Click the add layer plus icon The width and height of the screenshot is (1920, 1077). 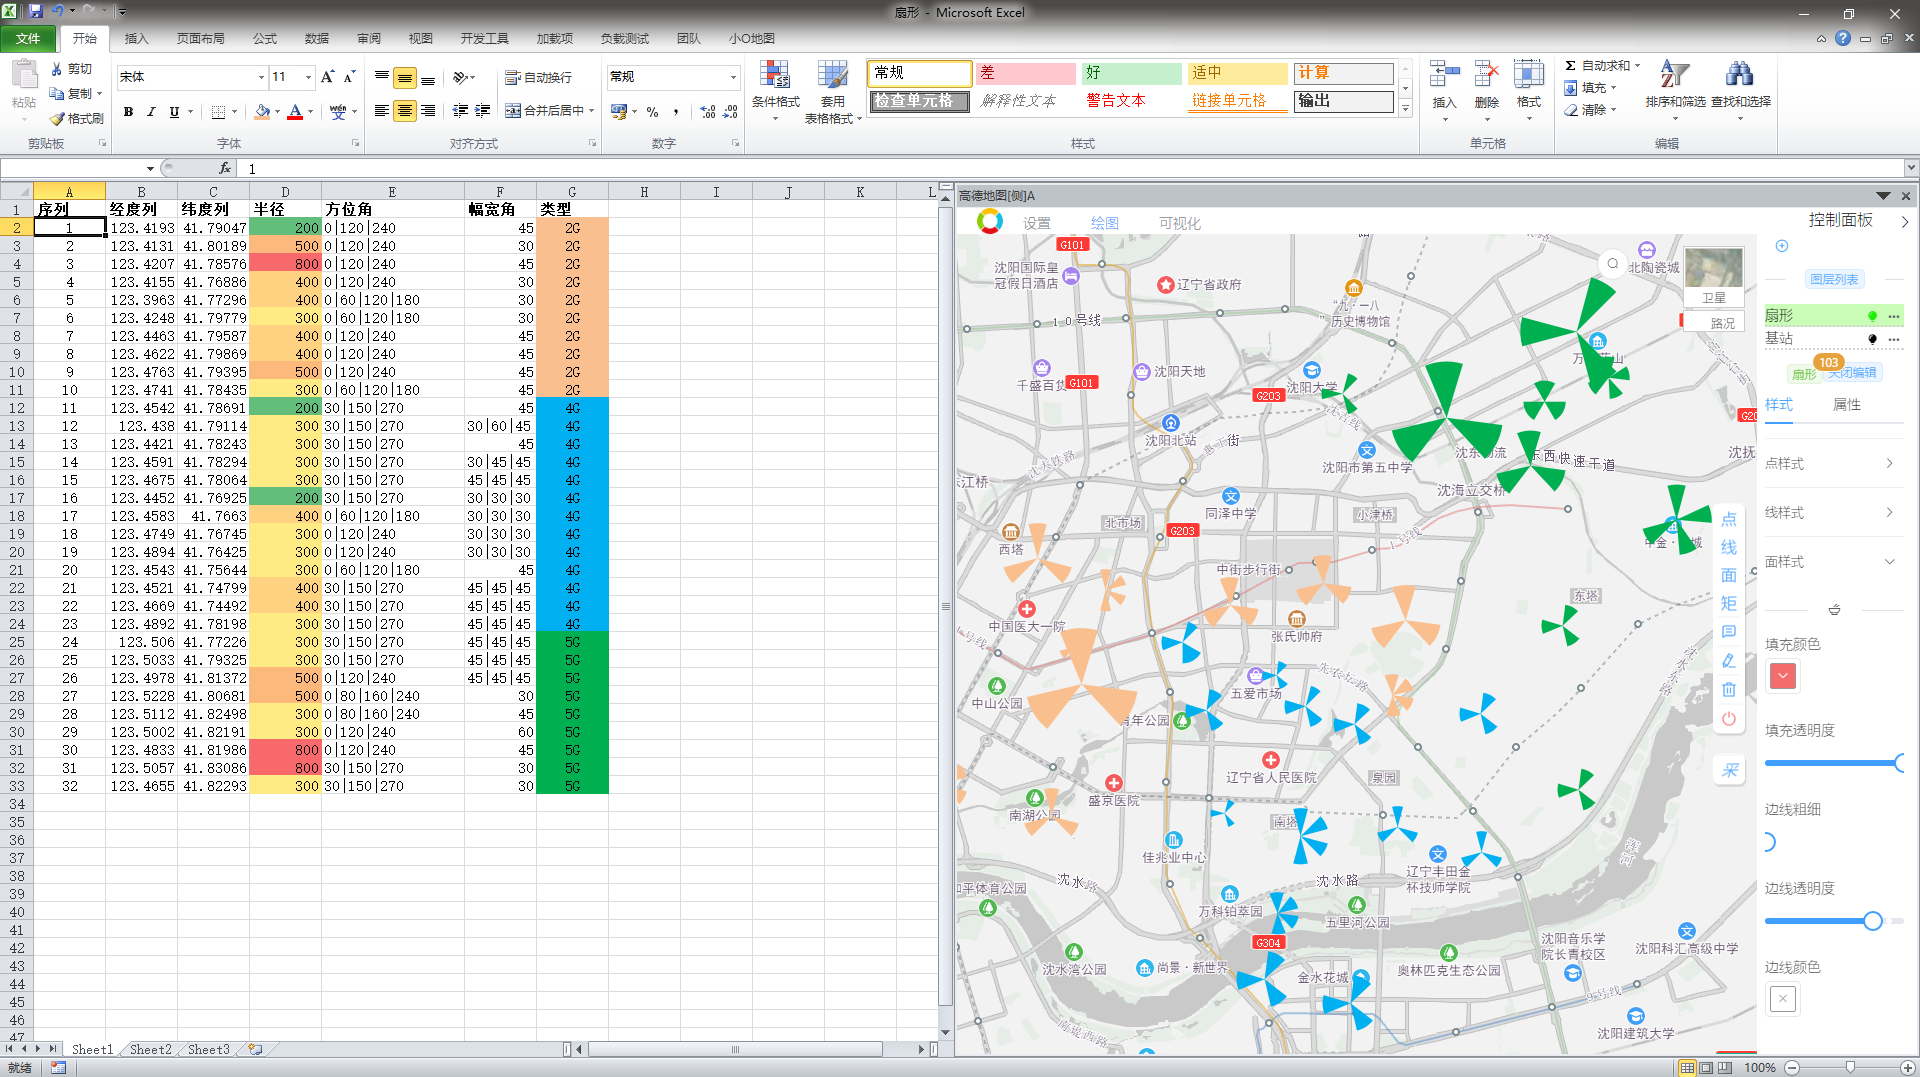coord(1782,246)
